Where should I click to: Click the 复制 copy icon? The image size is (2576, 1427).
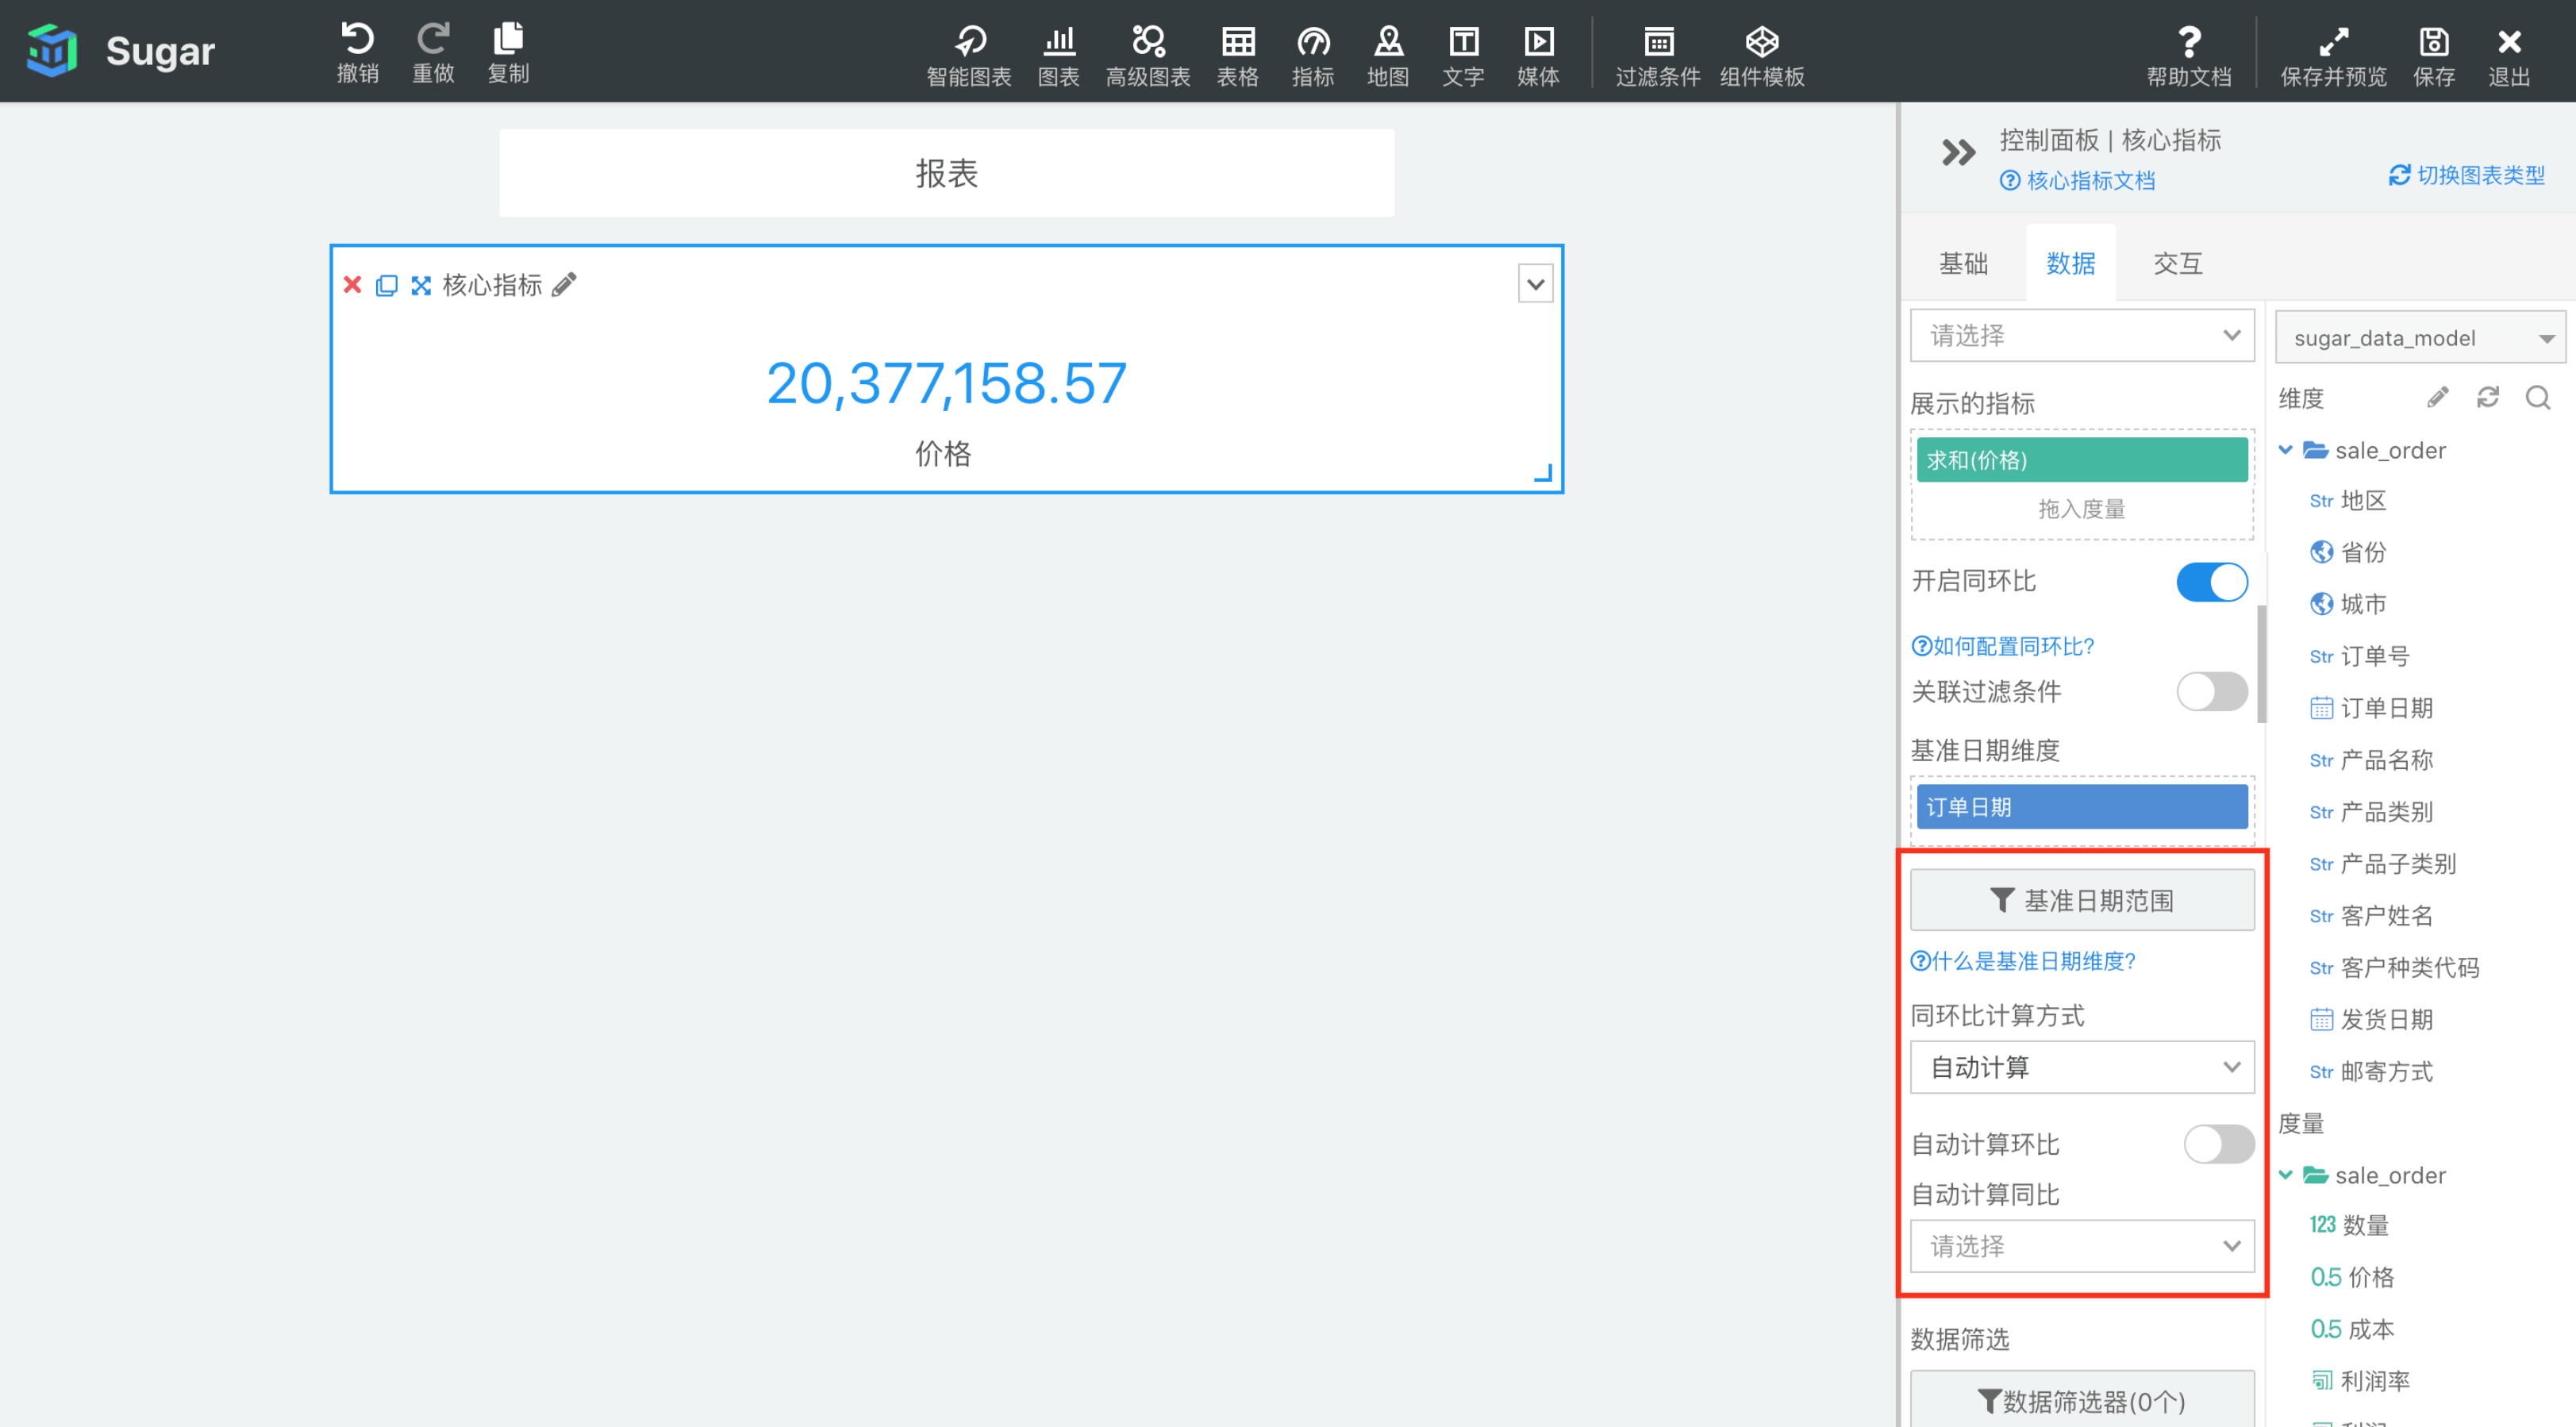(x=508, y=40)
